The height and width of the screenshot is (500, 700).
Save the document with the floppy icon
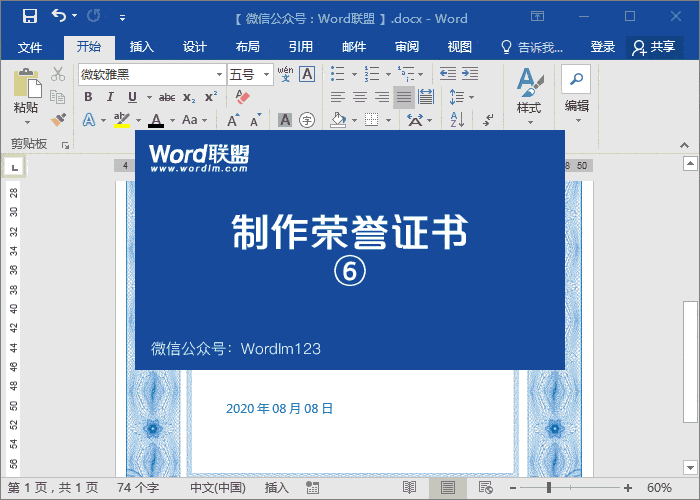click(x=30, y=17)
